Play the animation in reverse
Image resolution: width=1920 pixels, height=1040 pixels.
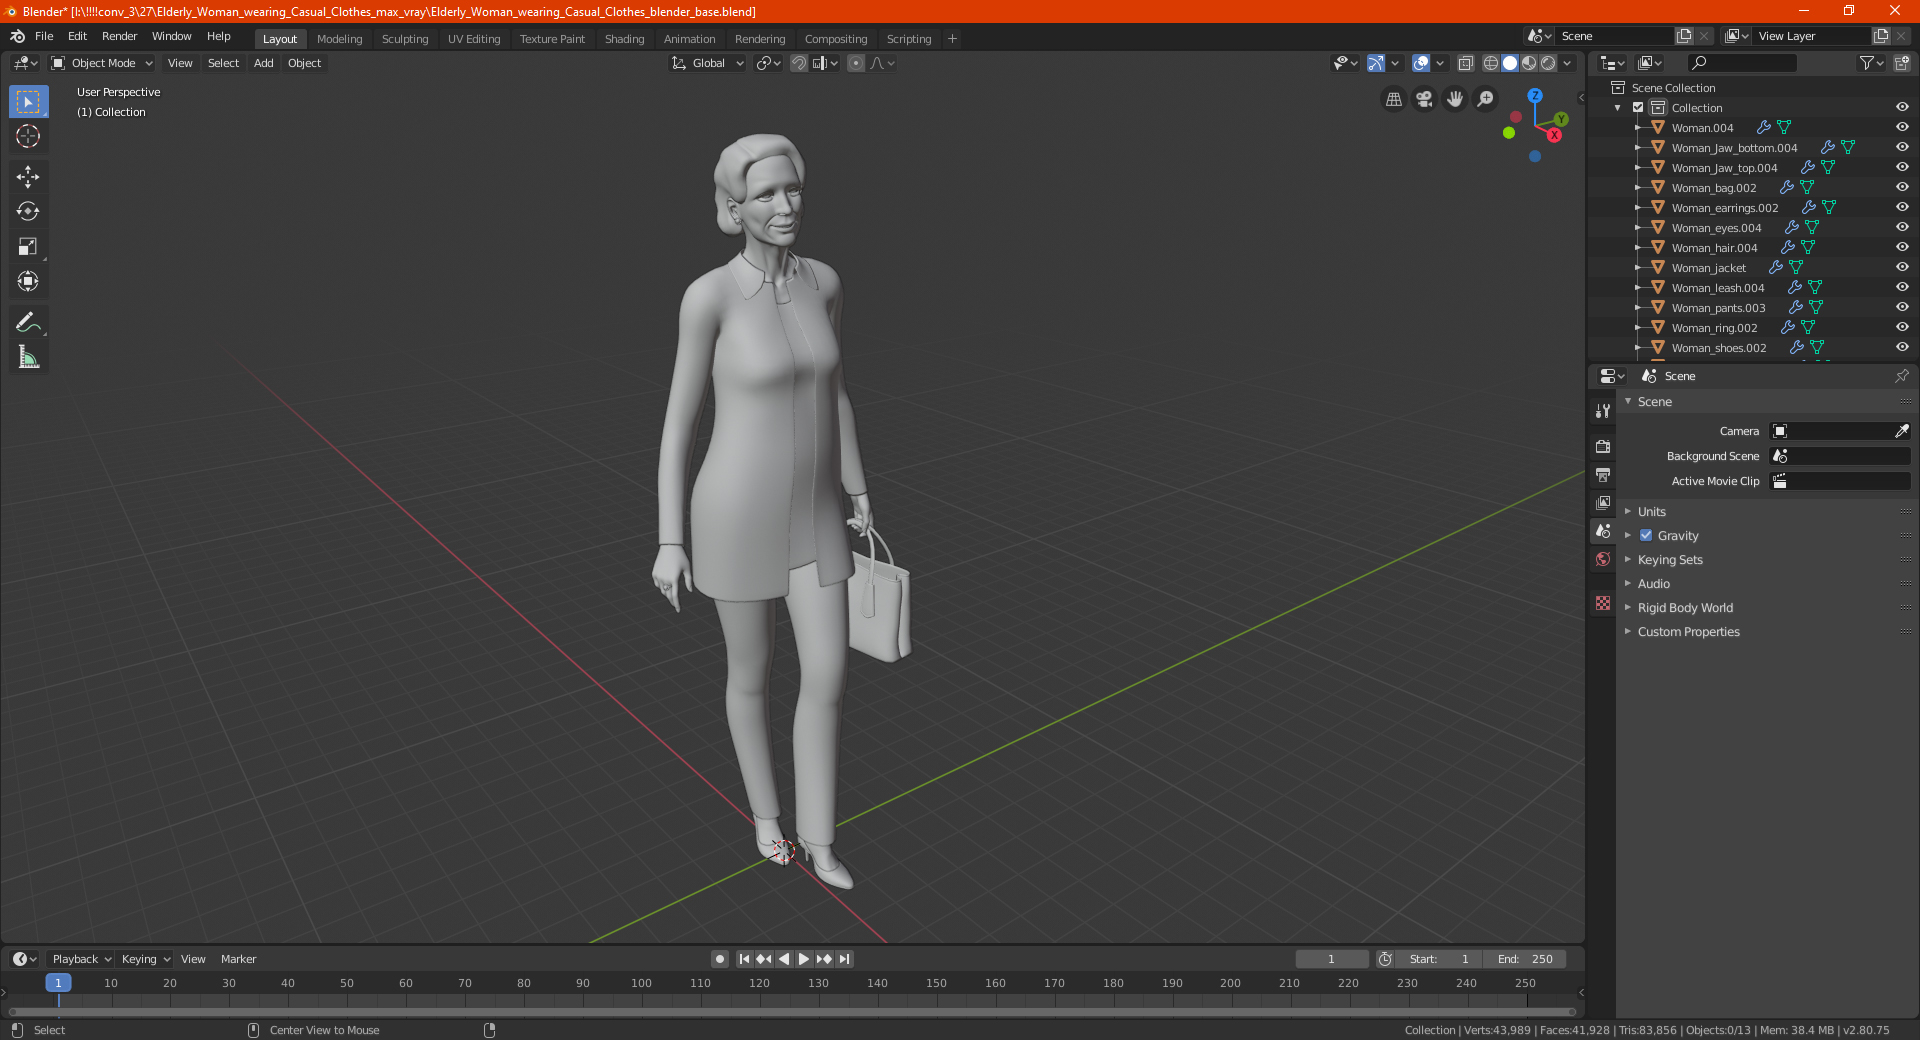(x=784, y=959)
